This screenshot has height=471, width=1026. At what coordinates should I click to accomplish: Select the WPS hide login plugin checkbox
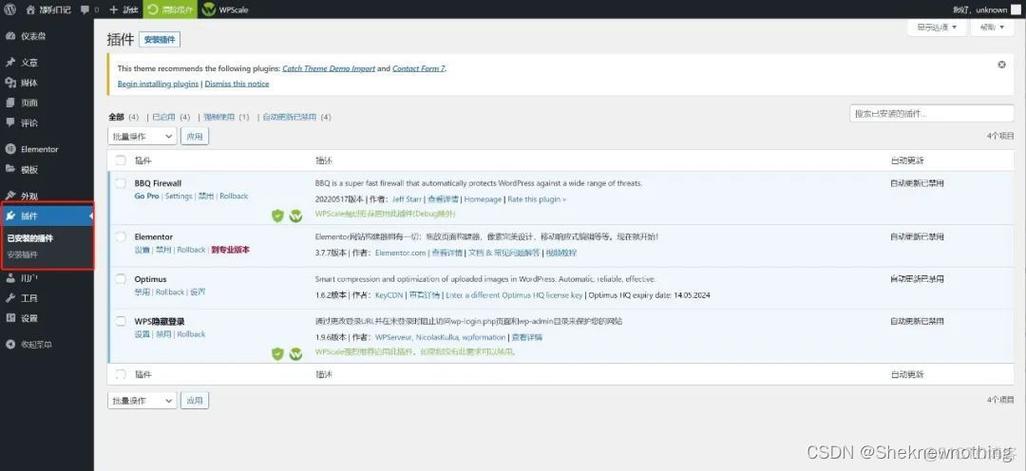[x=120, y=321]
